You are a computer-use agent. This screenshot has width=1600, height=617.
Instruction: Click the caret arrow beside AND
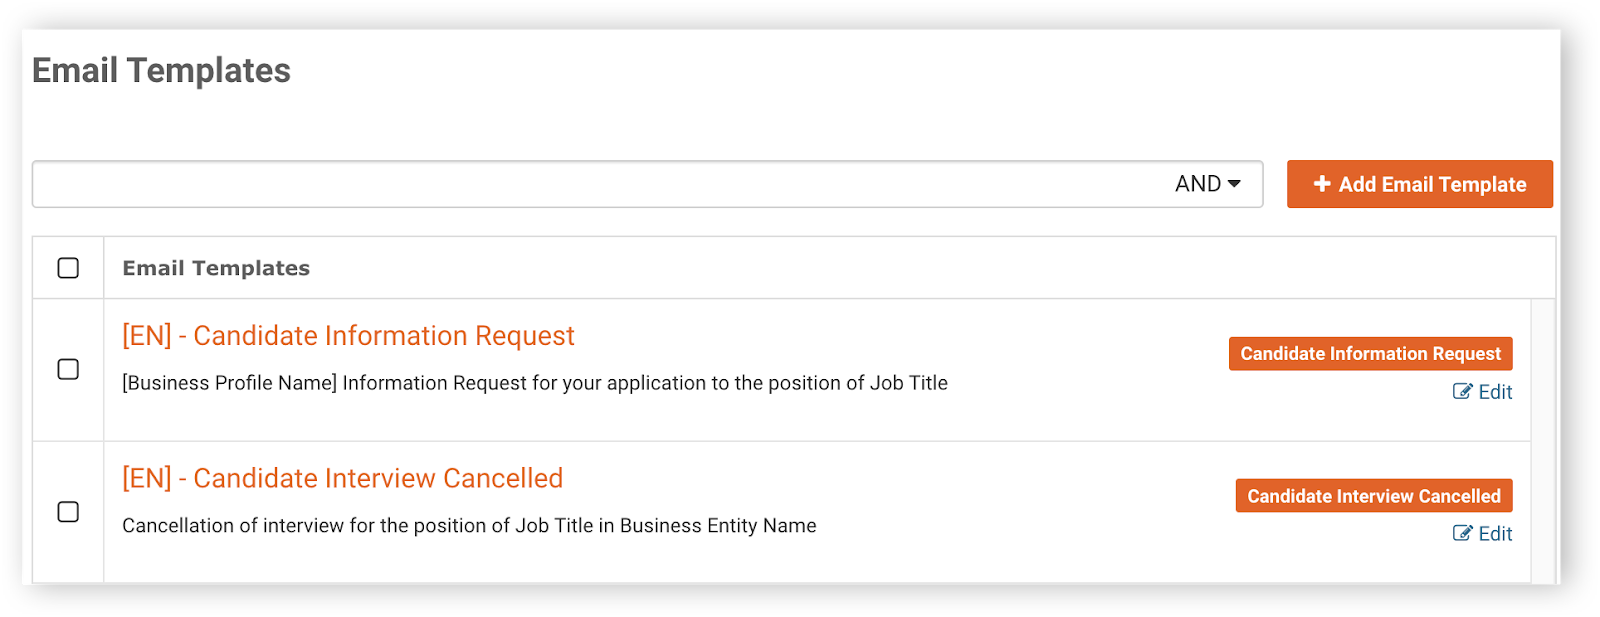tap(1234, 184)
